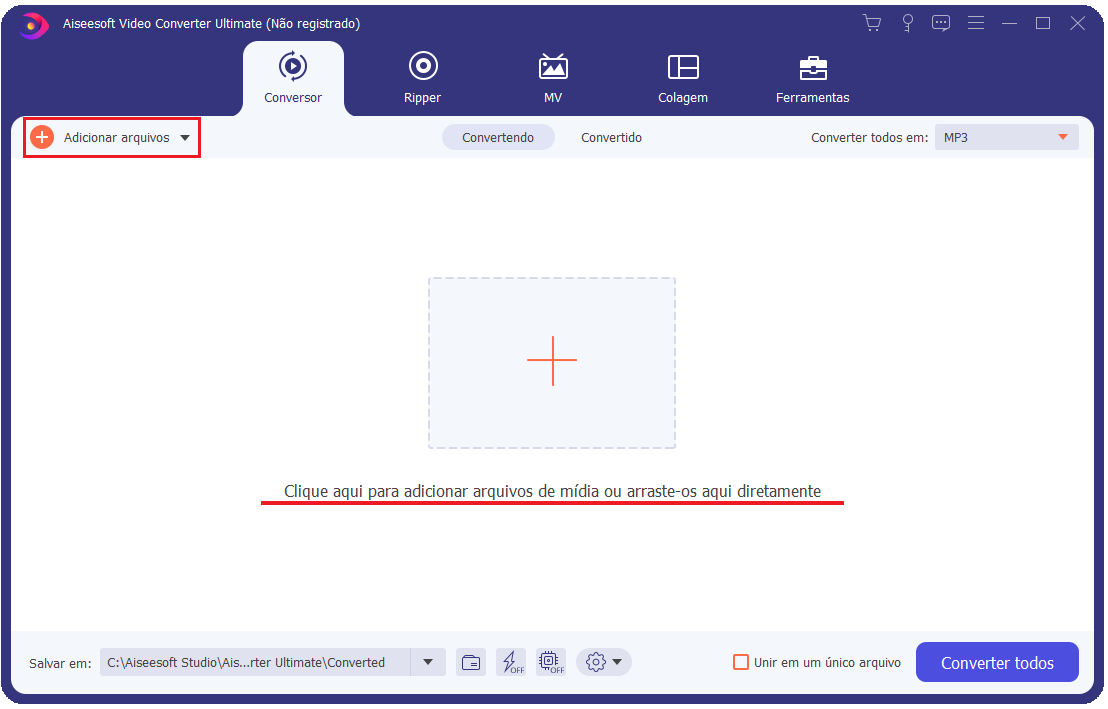Click the central add-files drop area
Screen dimensions: 1108x709
[x=552, y=362]
